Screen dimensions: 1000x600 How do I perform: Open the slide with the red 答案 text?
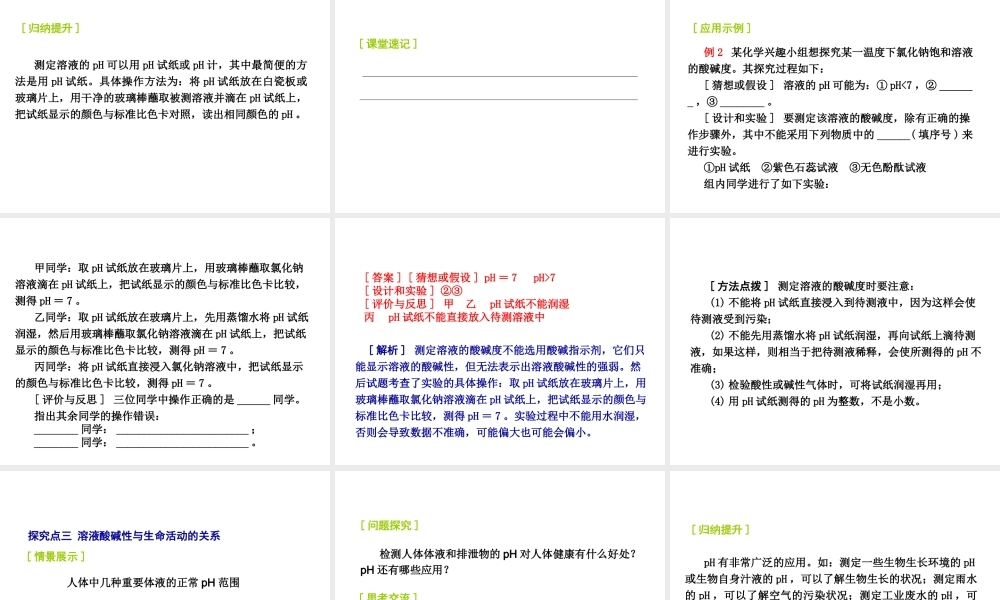pyautogui.click(x=499, y=341)
